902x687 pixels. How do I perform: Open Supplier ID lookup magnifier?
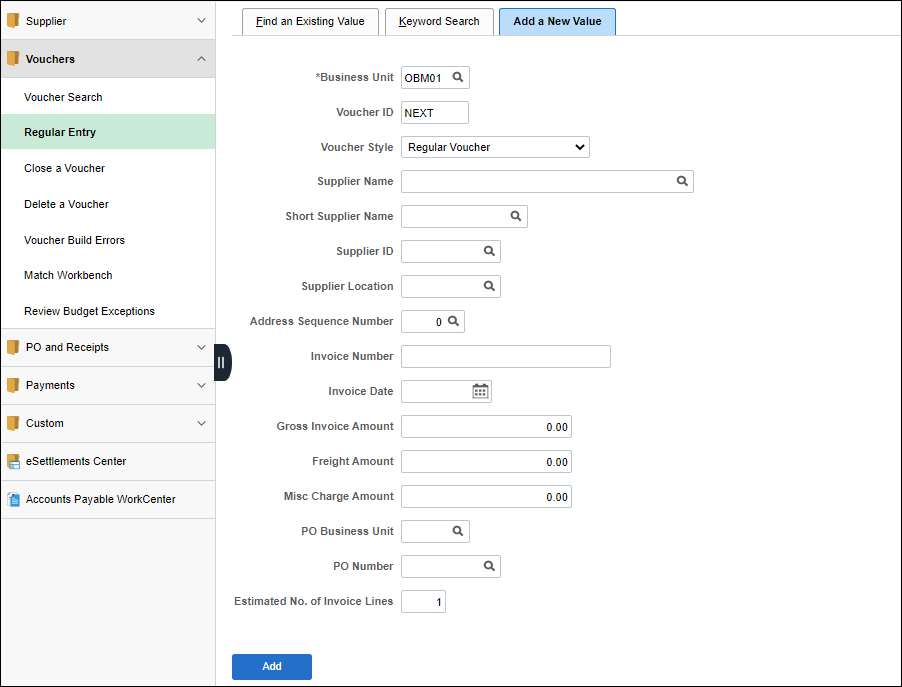(489, 251)
